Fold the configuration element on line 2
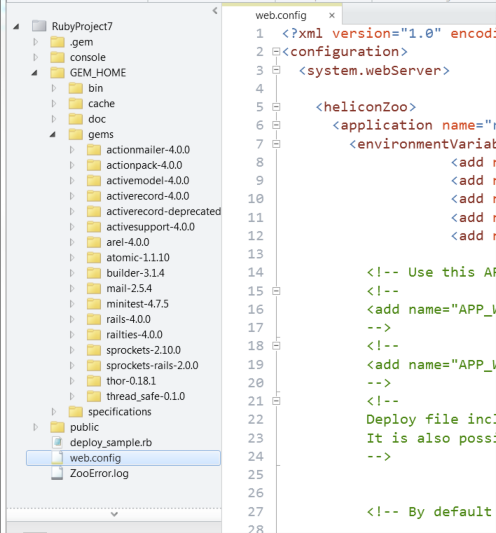This screenshot has height=533, width=496. coord(276,52)
